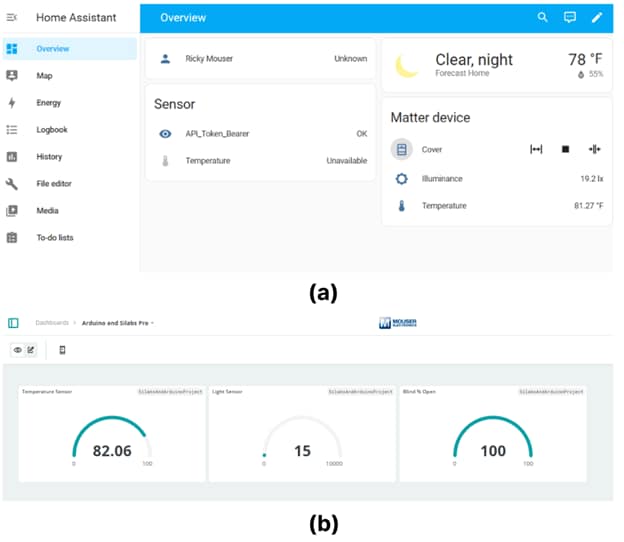Click the Sensor card title
Viewport: 624px width, 542px height.
pos(174,104)
